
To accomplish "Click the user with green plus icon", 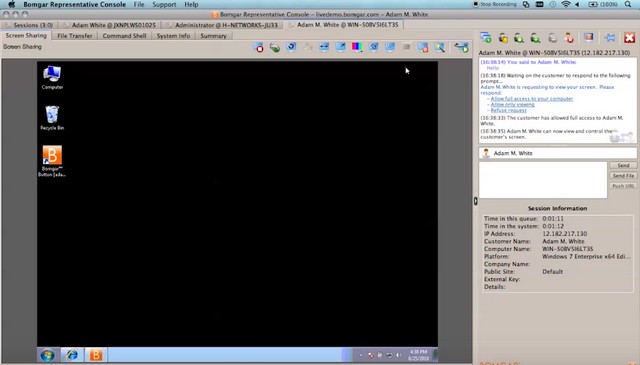I will [x=535, y=38].
